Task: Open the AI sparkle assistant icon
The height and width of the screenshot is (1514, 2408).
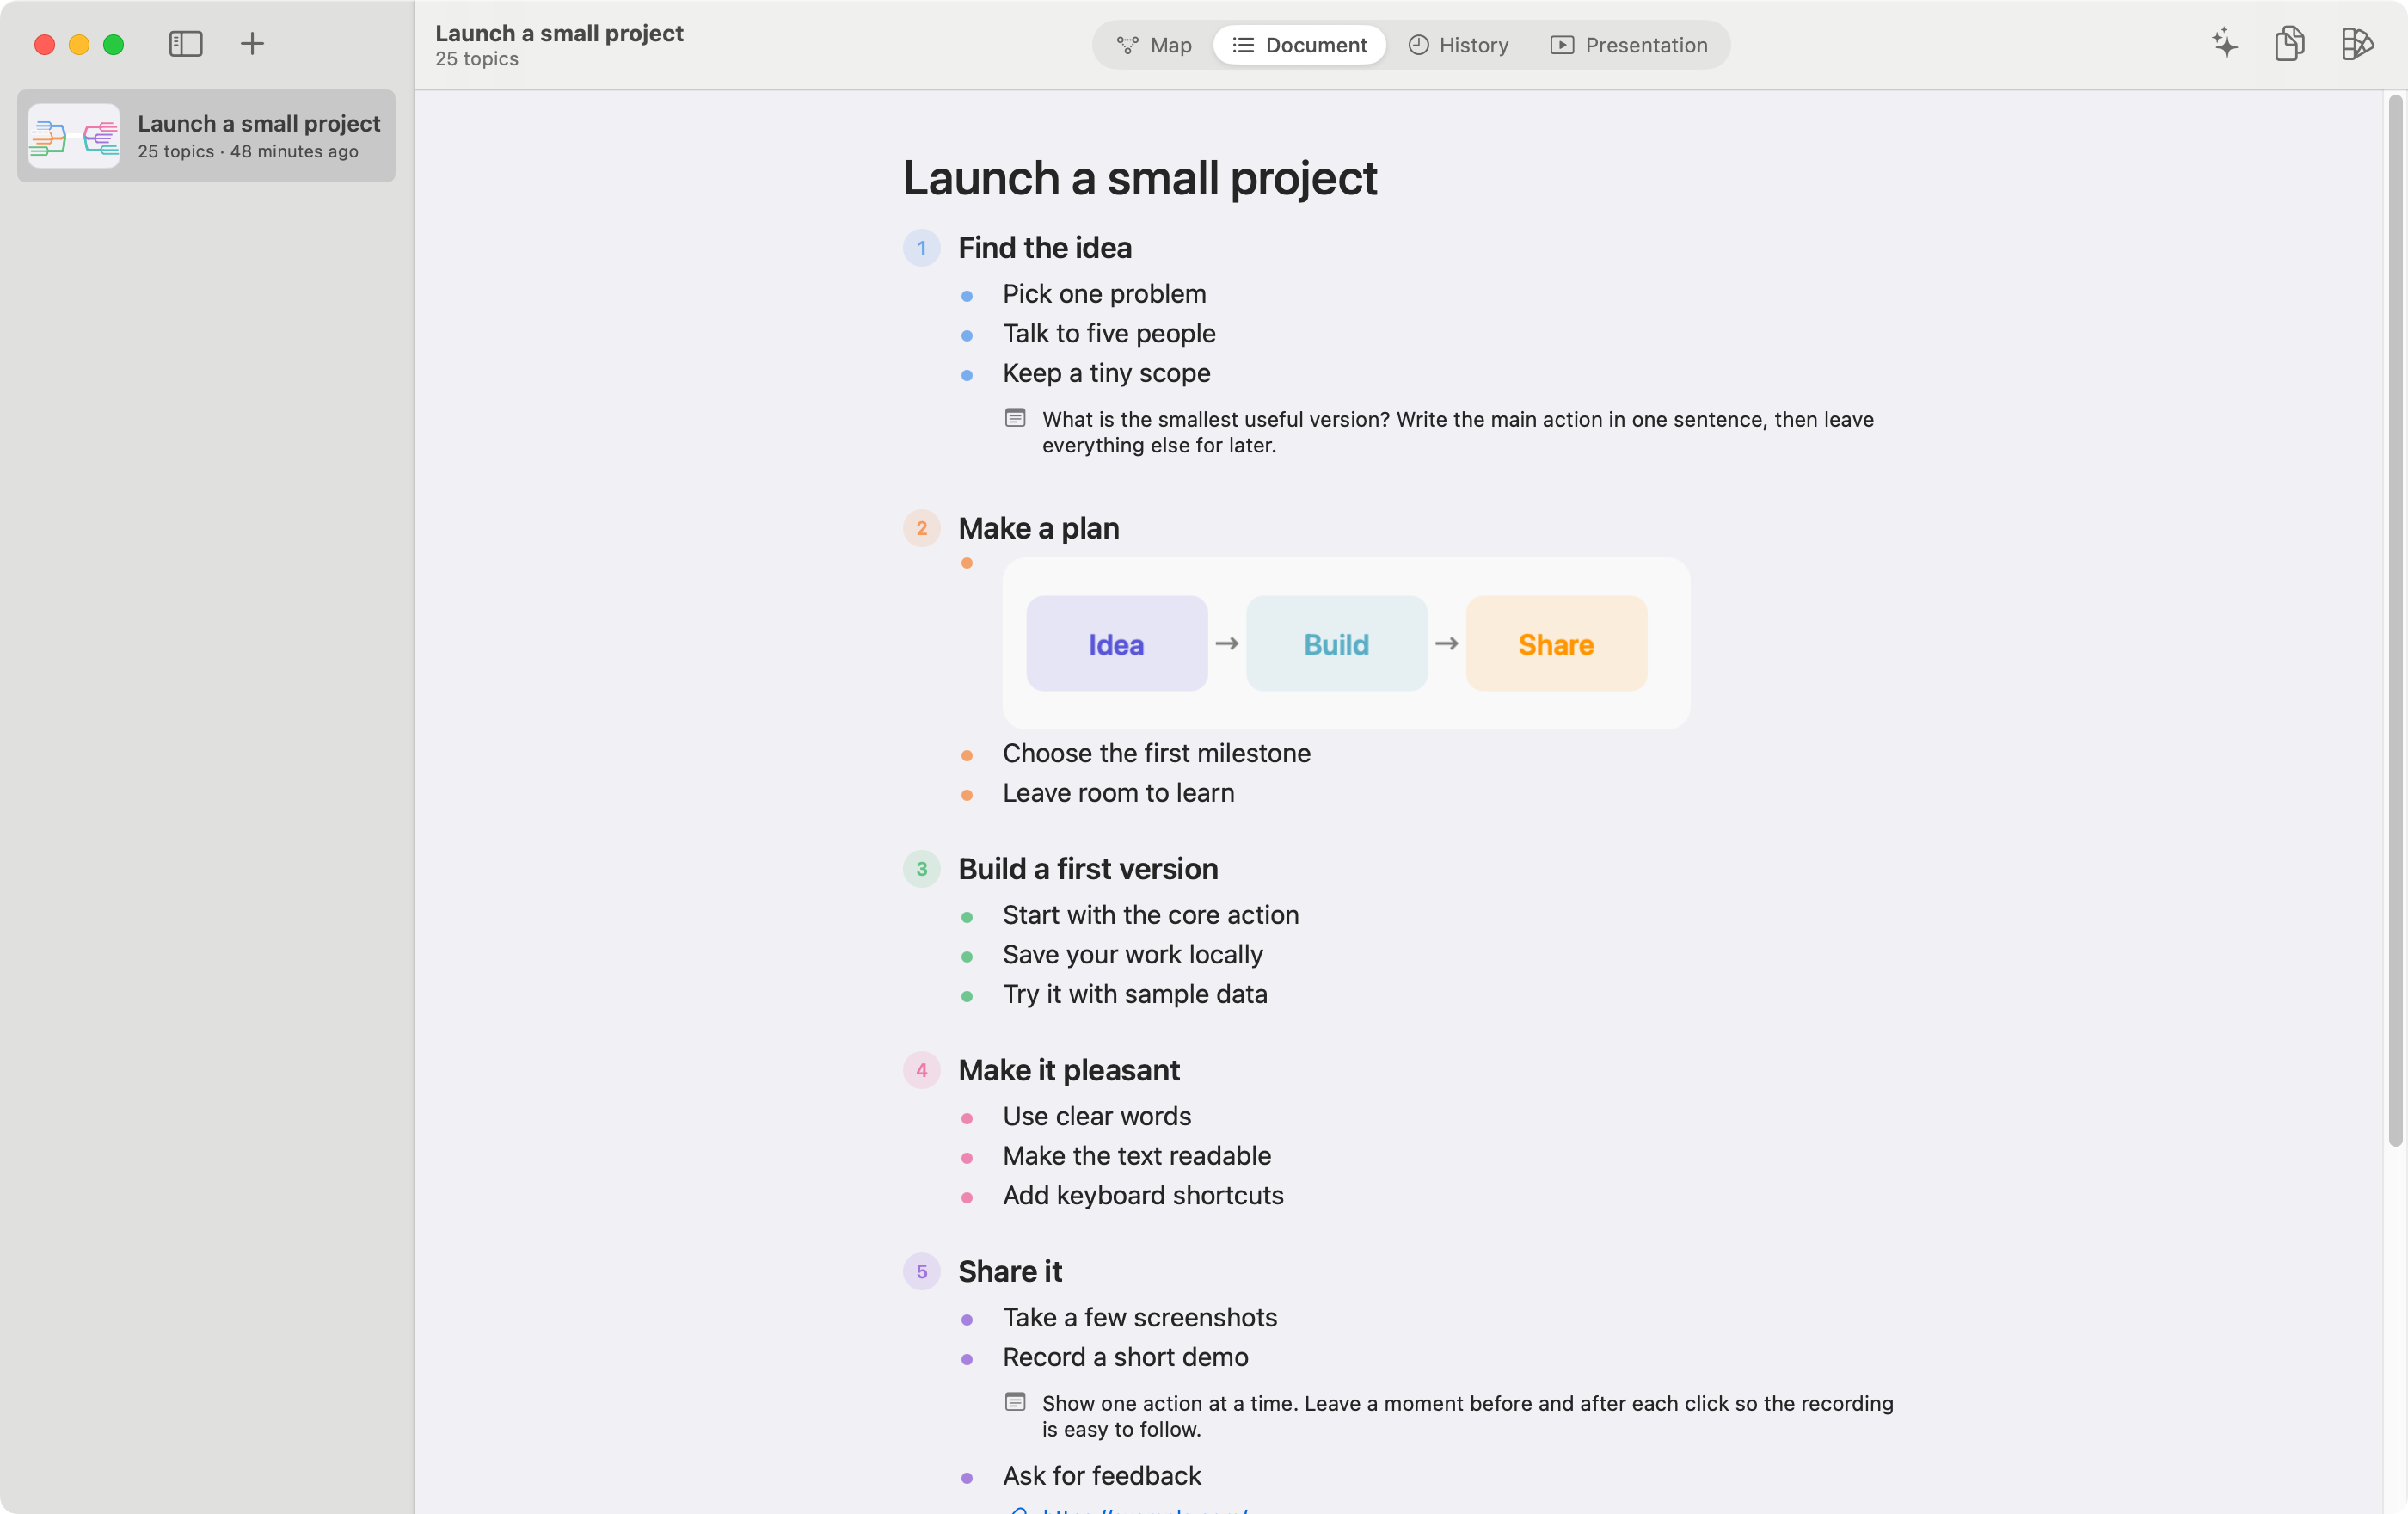Action: (x=2224, y=44)
